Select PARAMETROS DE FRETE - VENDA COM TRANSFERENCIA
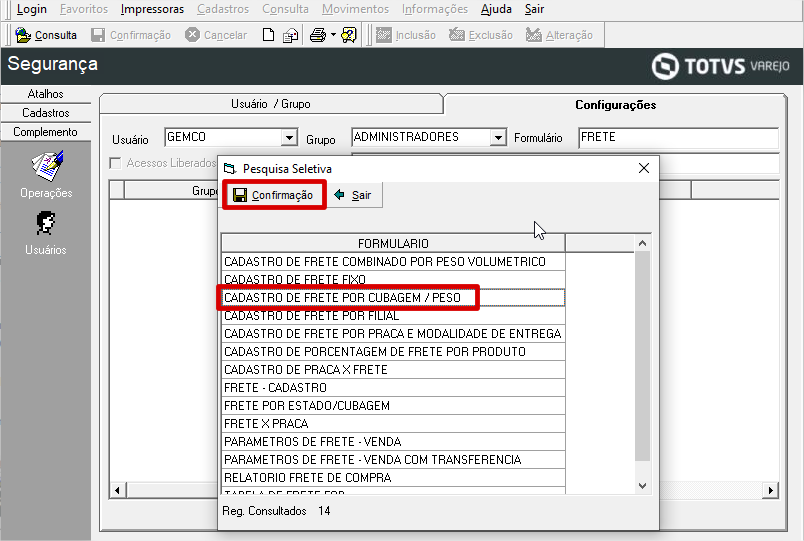Screen dimensions: 804x541 393,459
